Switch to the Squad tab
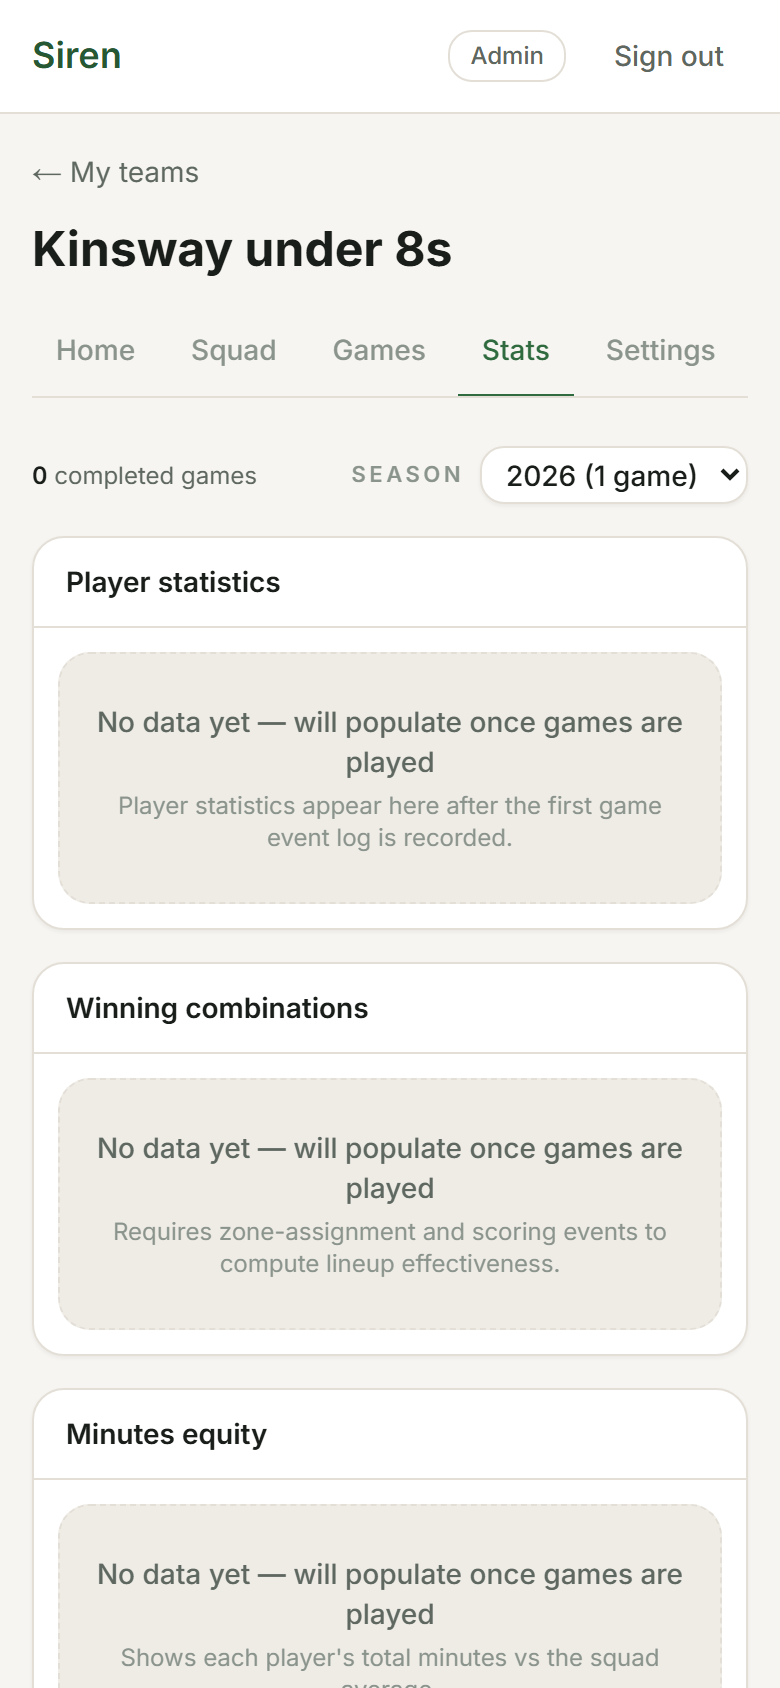The height and width of the screenshot is (1688, 780). coord(233,350)
